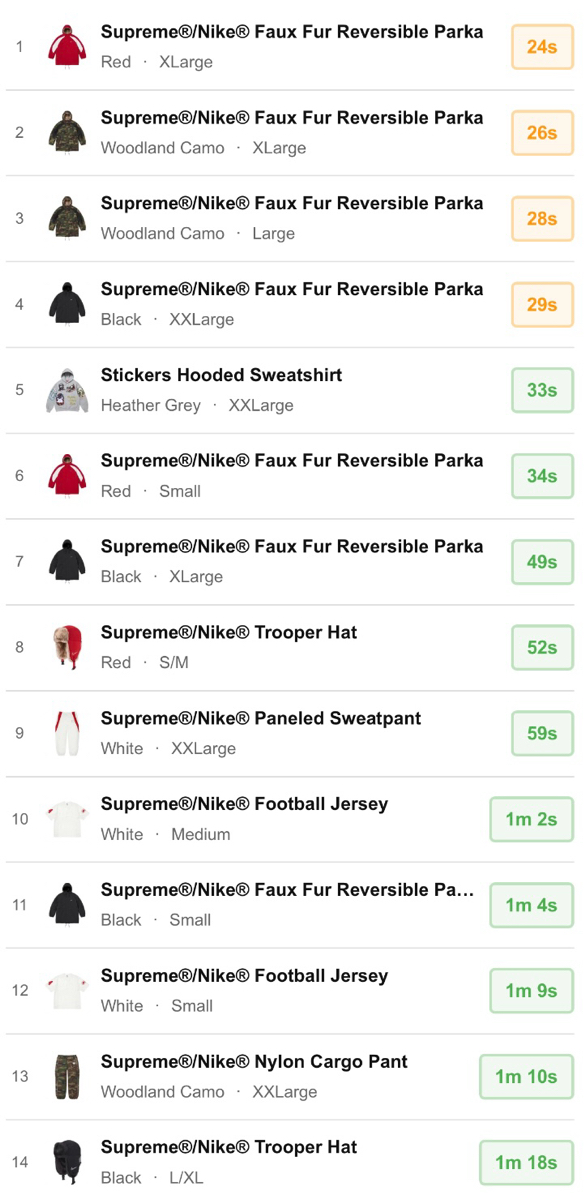Image resolution: width=586 pixels, height=1200 pixels.
Task: Open Supreme/Nike Nylon Cargo Pant title
Action: (254, 1062)
